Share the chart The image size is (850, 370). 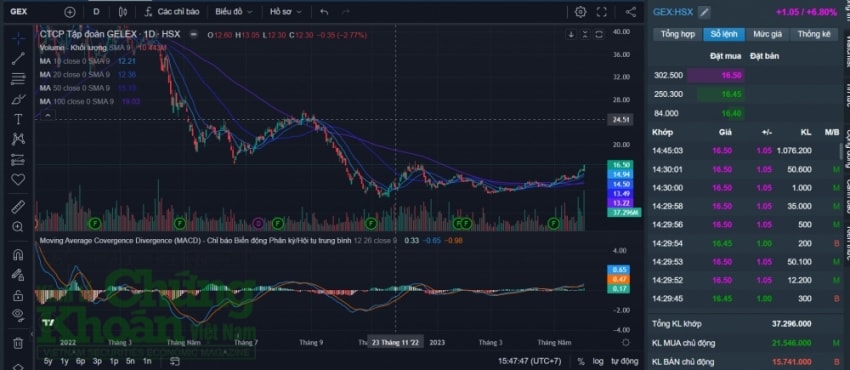[x=630, y=12]
